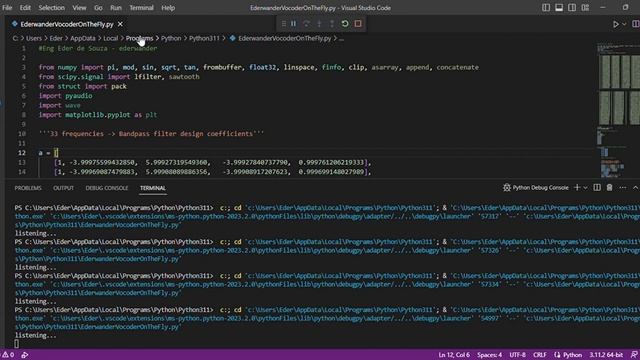Click the last 'listening...' terminal output

point(36,336)
